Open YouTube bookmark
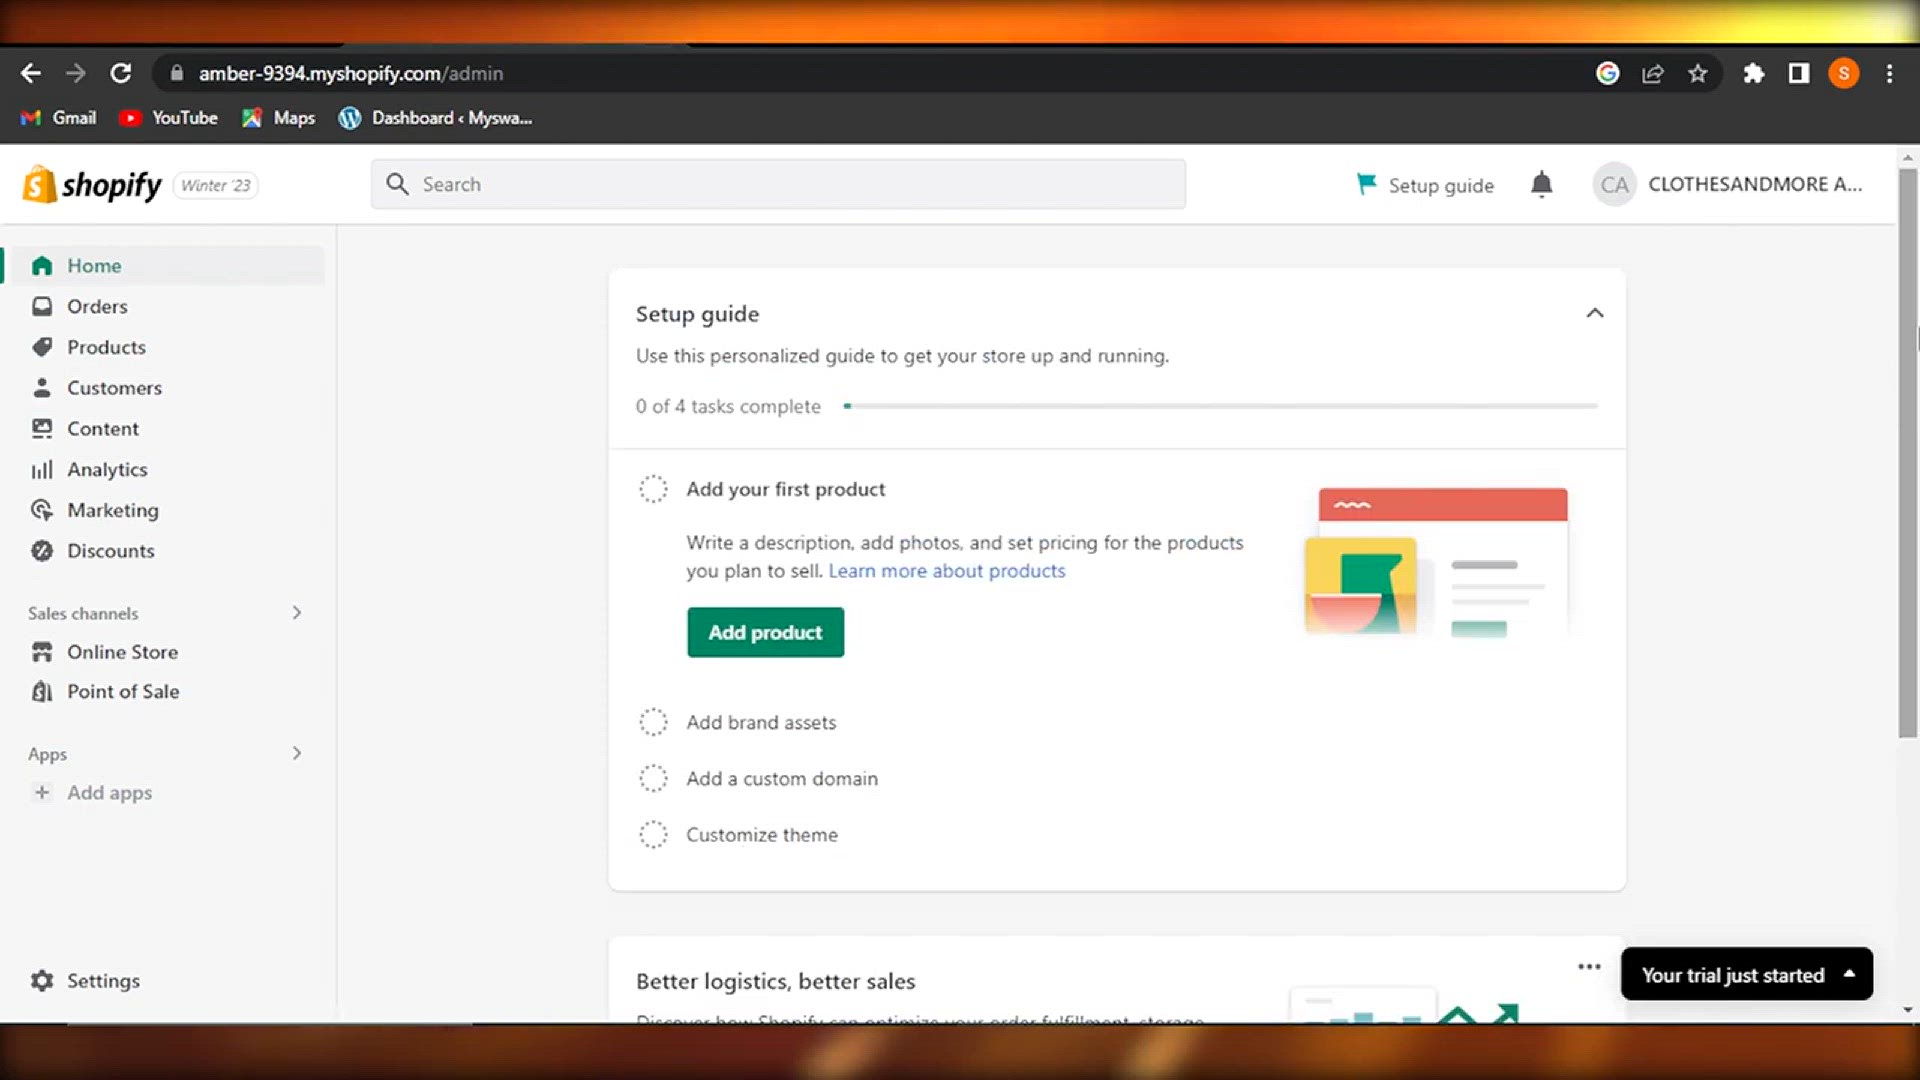 [168, 118]
